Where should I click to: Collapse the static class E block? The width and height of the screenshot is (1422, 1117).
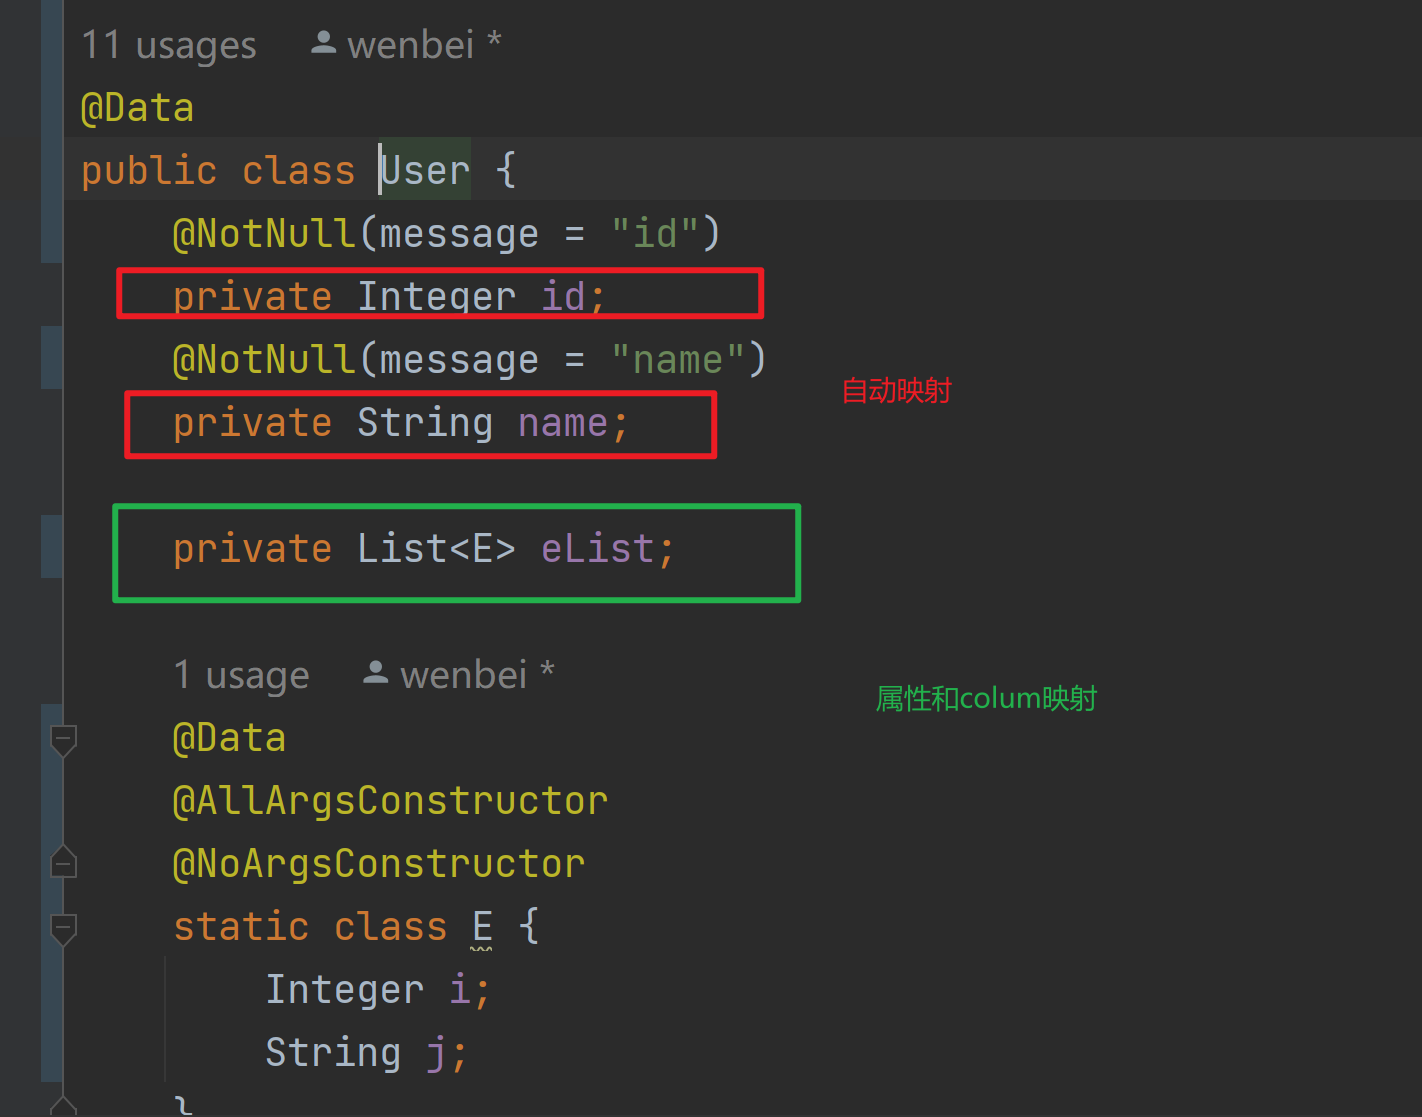pyautogui.click(x=63, y=928)
